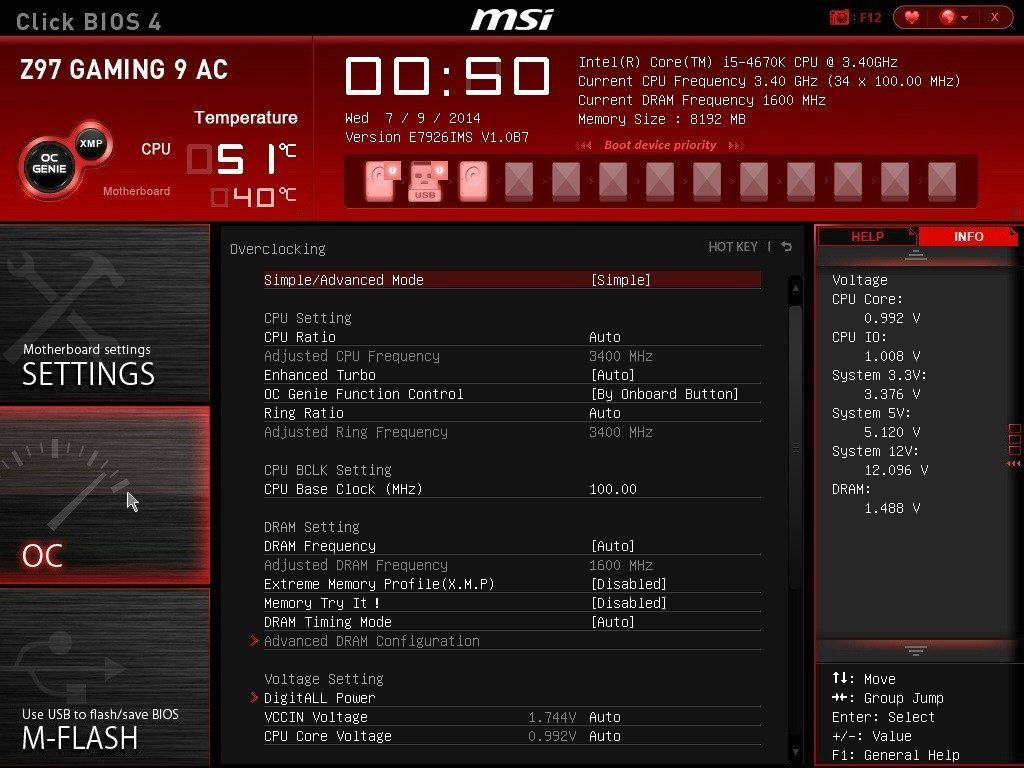Click the F12 screenshot camera icon
1024x768 pixels.
pyautogui.click(x=840, y=17)
